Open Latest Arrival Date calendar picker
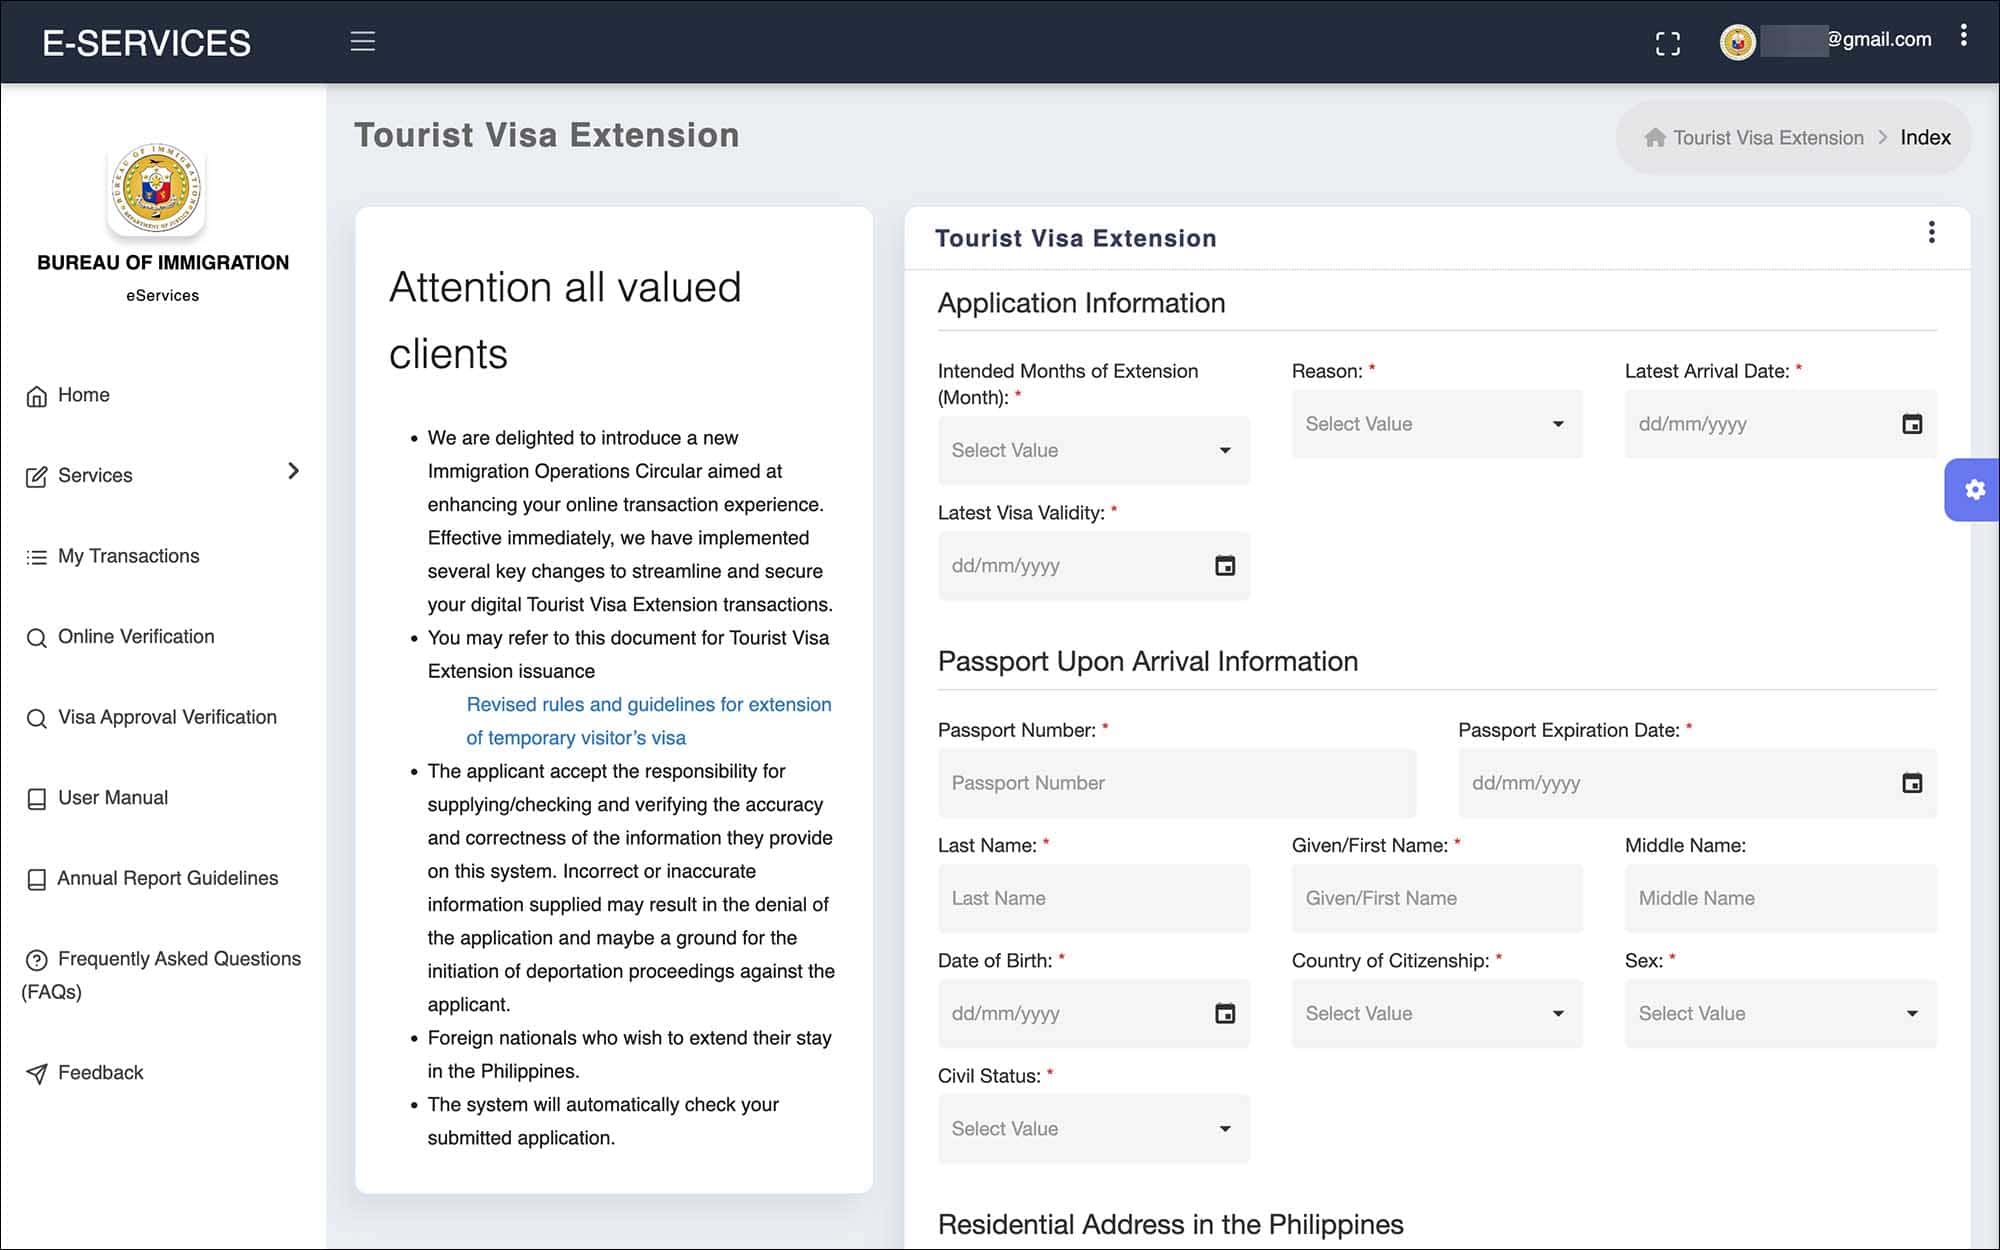Screen dimensions: 2000x1250 pos(1911,424)
